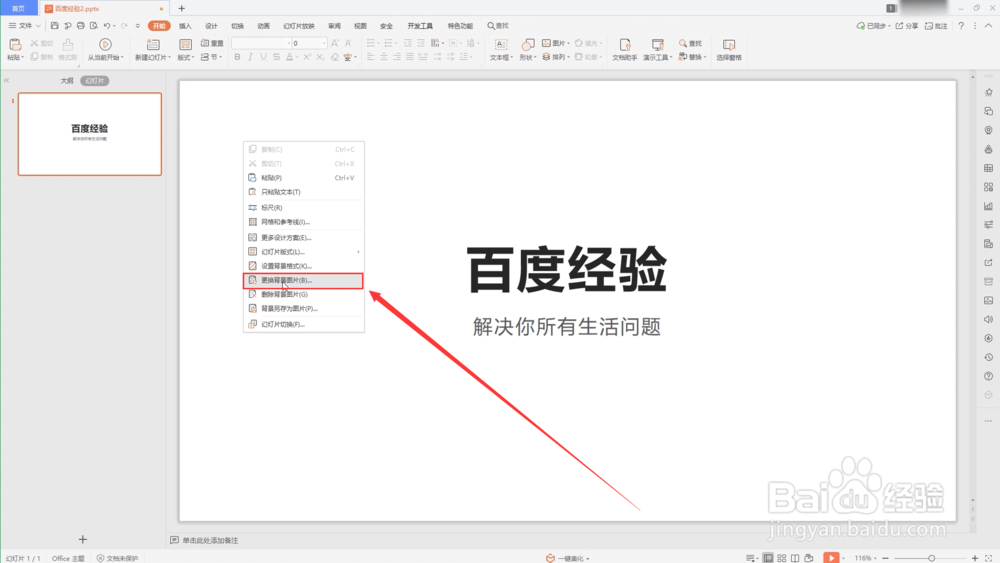Click the 一键美化 icon in status bar
The width and height of the screenshot is (1000, 563).
(550, 558)
